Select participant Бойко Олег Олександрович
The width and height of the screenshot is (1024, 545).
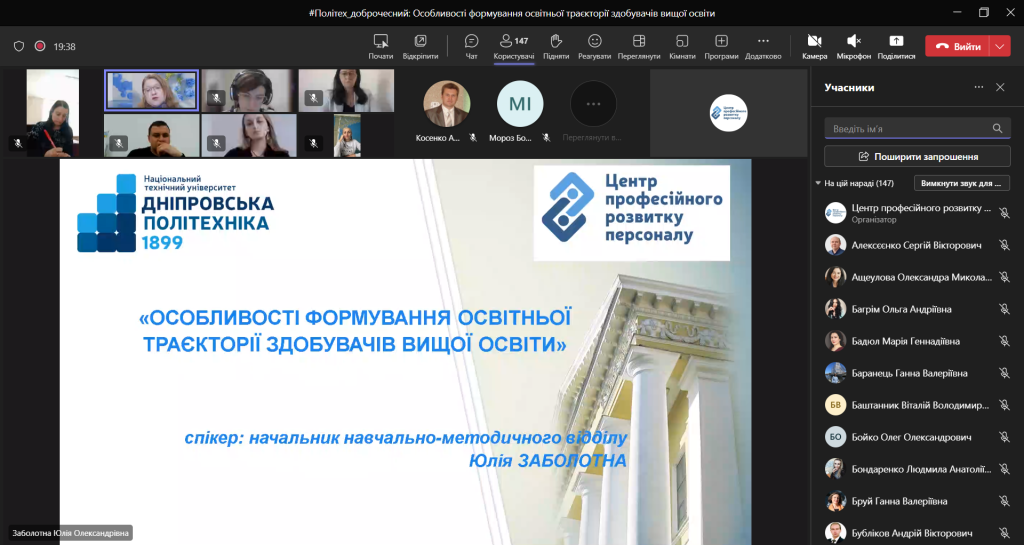pos(917,437)
